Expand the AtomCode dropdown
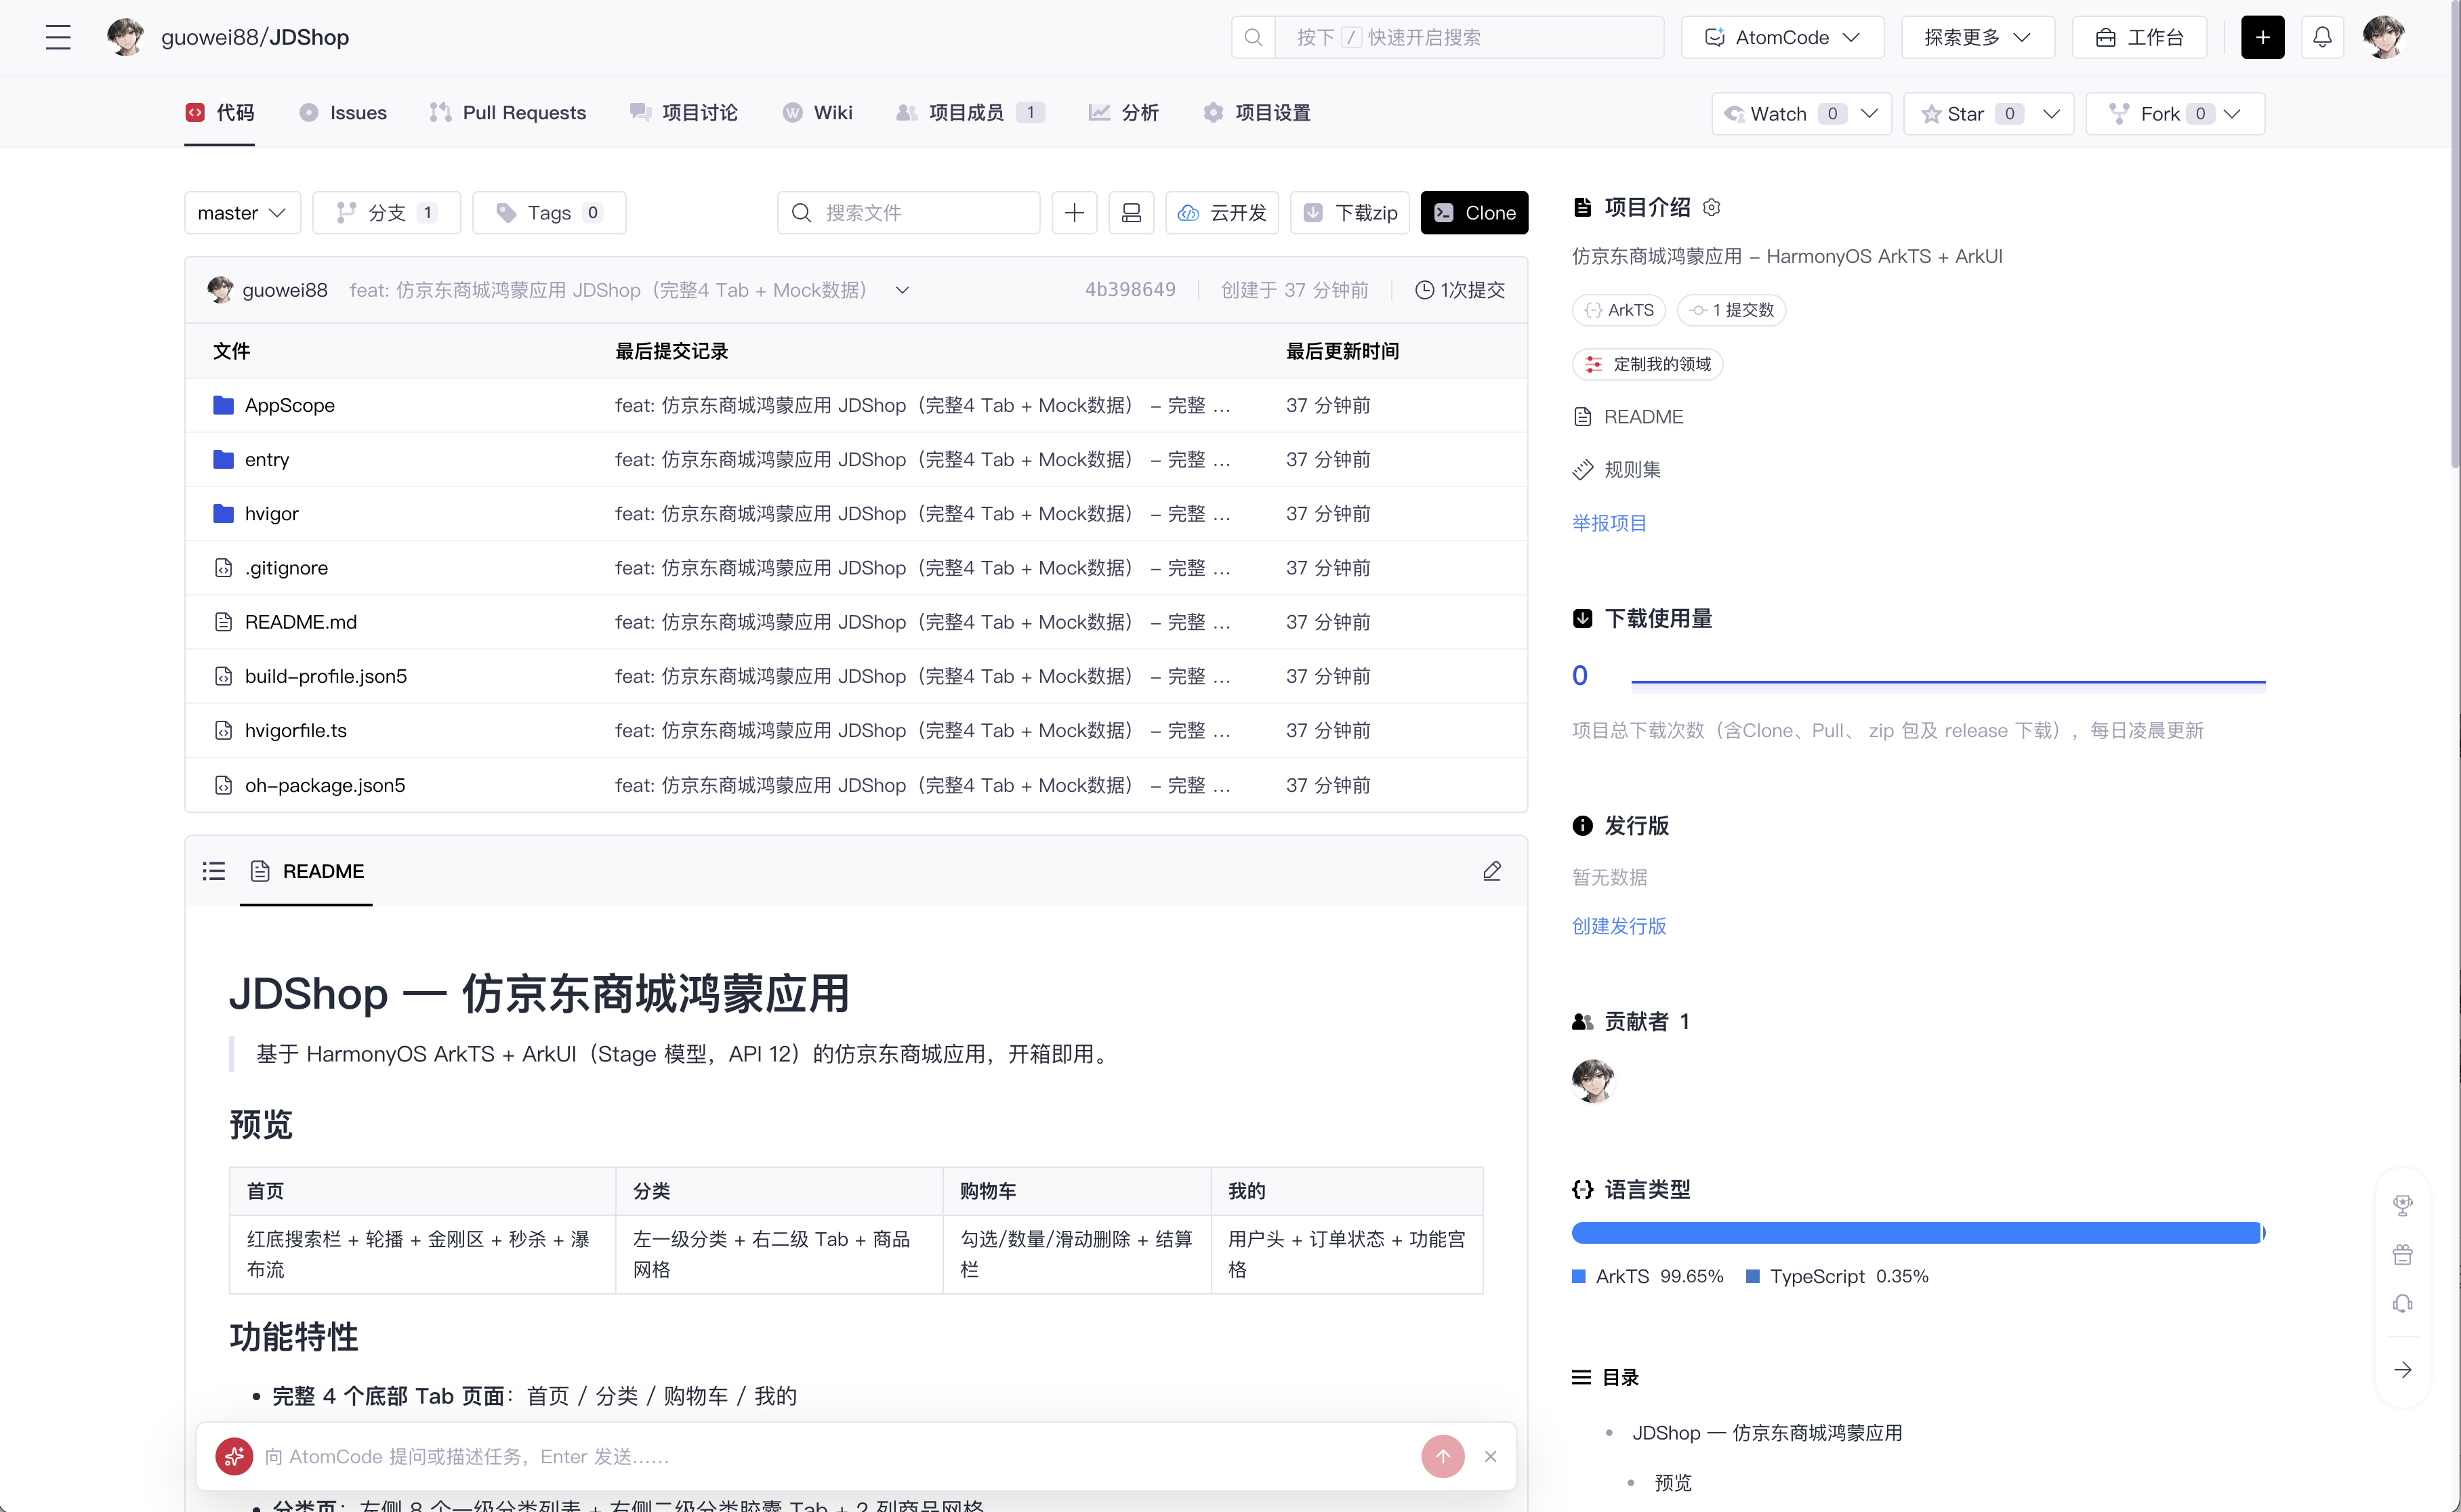This screenshot has height=1512, width=2461. point(1782,37)
